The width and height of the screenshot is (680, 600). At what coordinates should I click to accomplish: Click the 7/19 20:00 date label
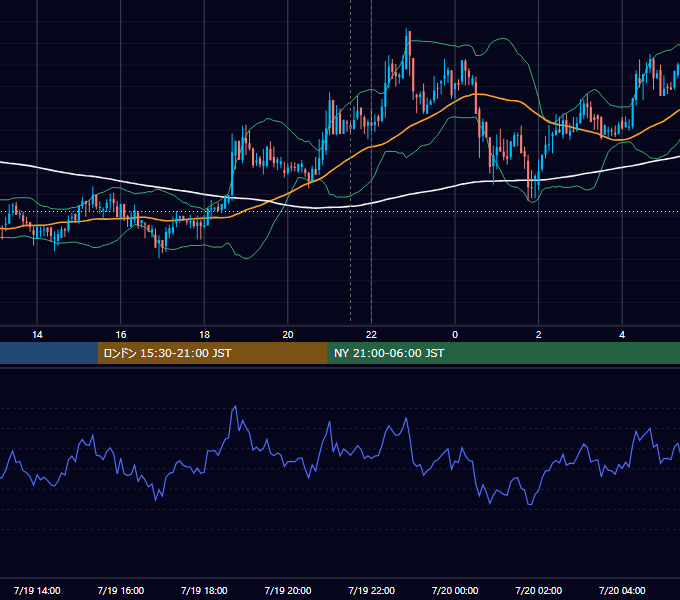coord(288,590)
